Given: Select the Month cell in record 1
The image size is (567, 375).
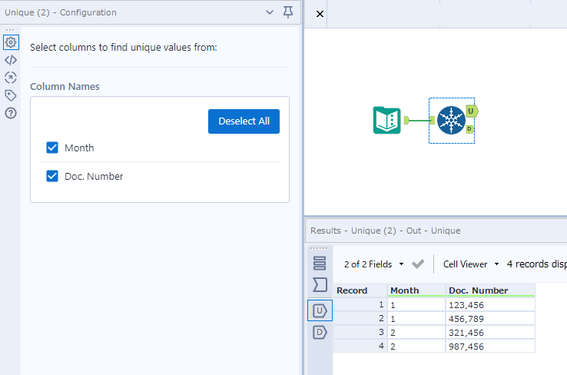Looking at the screenshot, I should (416, 305).
